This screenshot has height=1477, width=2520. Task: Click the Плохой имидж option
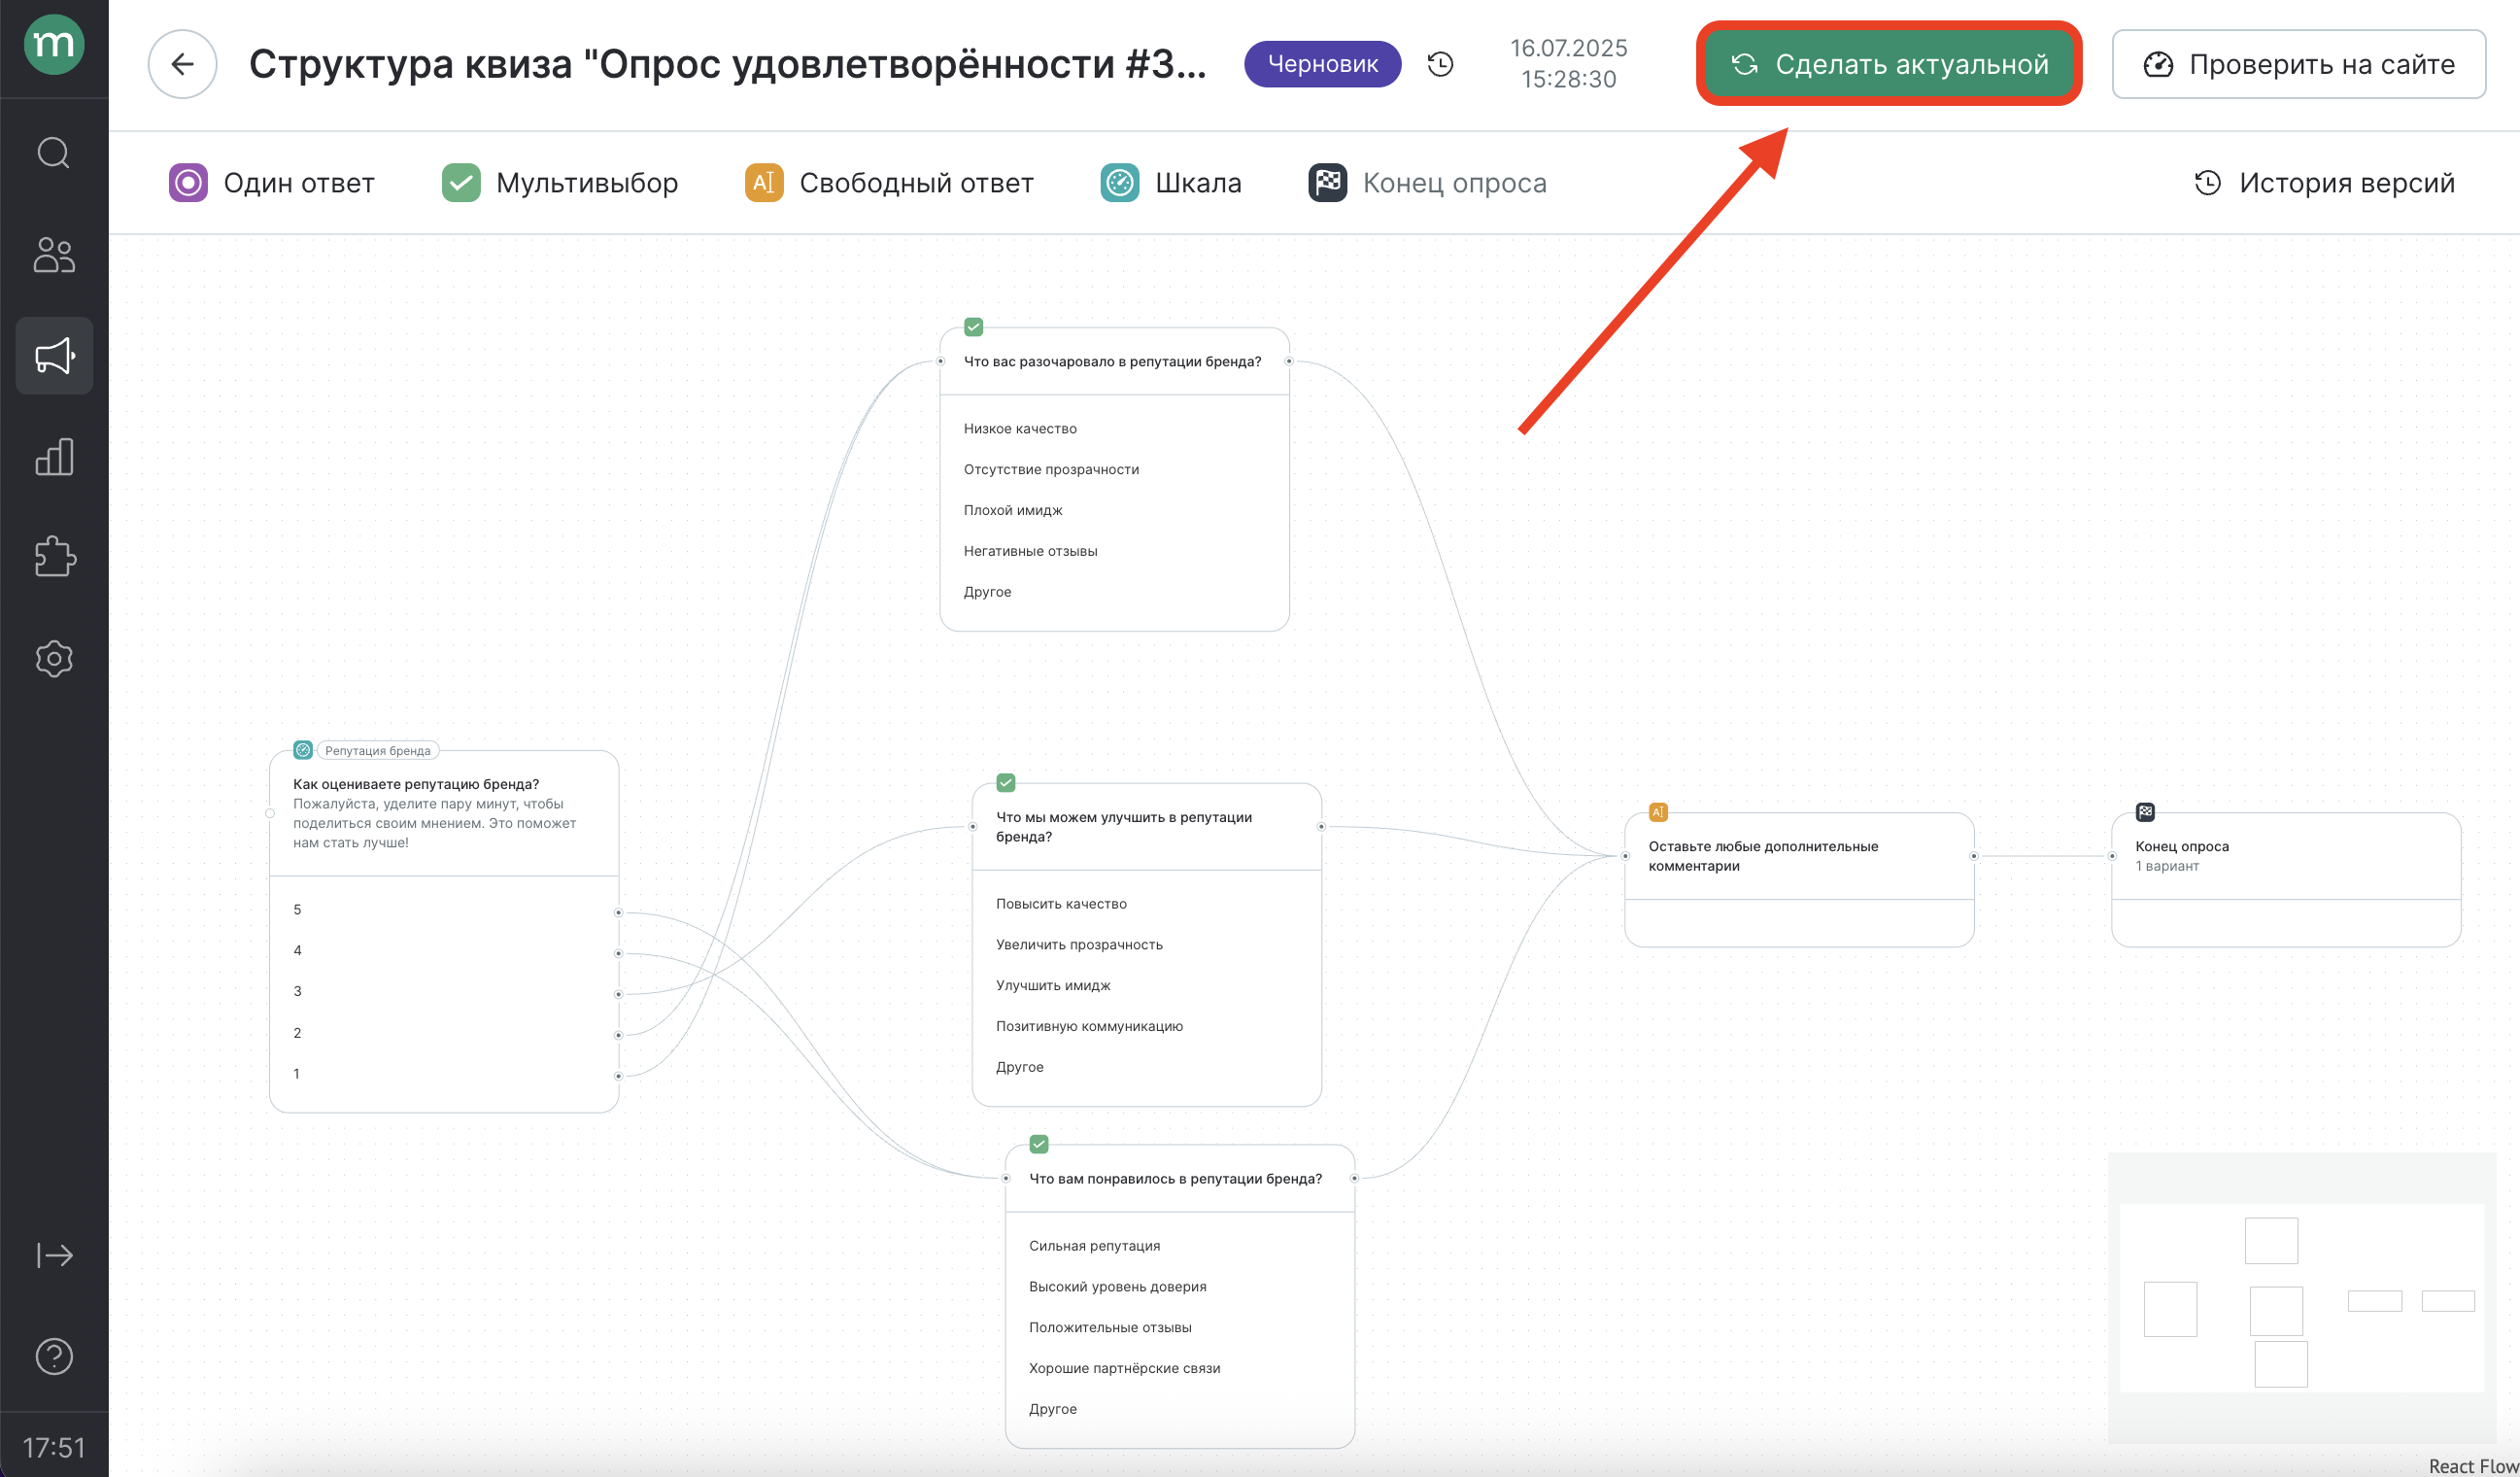1013,510
